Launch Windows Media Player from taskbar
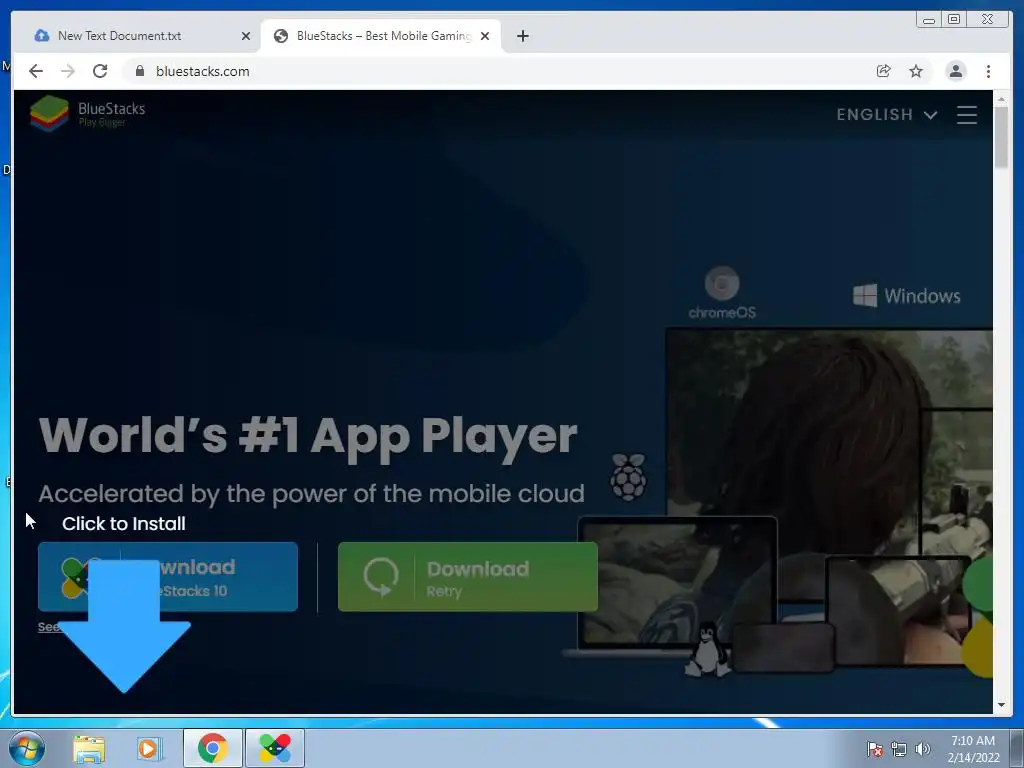Screen dimensions: 1024x768 (x=149, y=748)
